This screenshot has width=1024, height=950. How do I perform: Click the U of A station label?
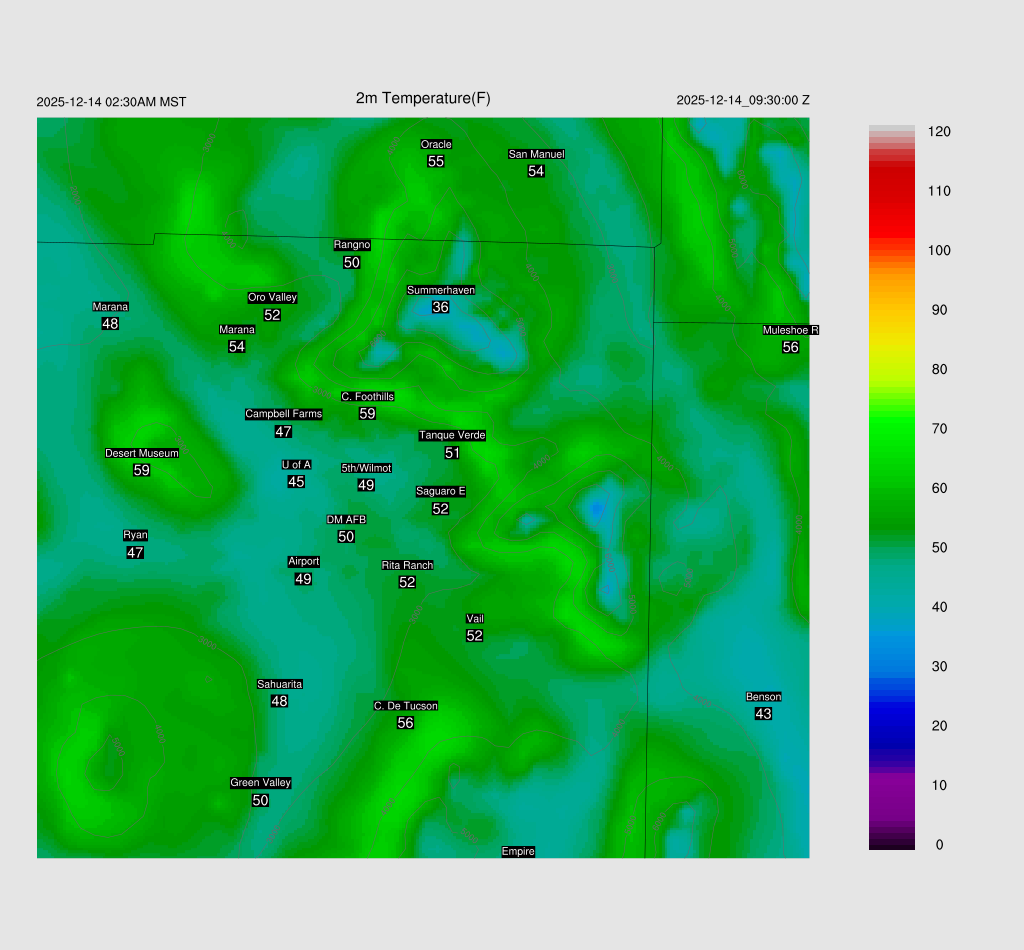point(296,464)
